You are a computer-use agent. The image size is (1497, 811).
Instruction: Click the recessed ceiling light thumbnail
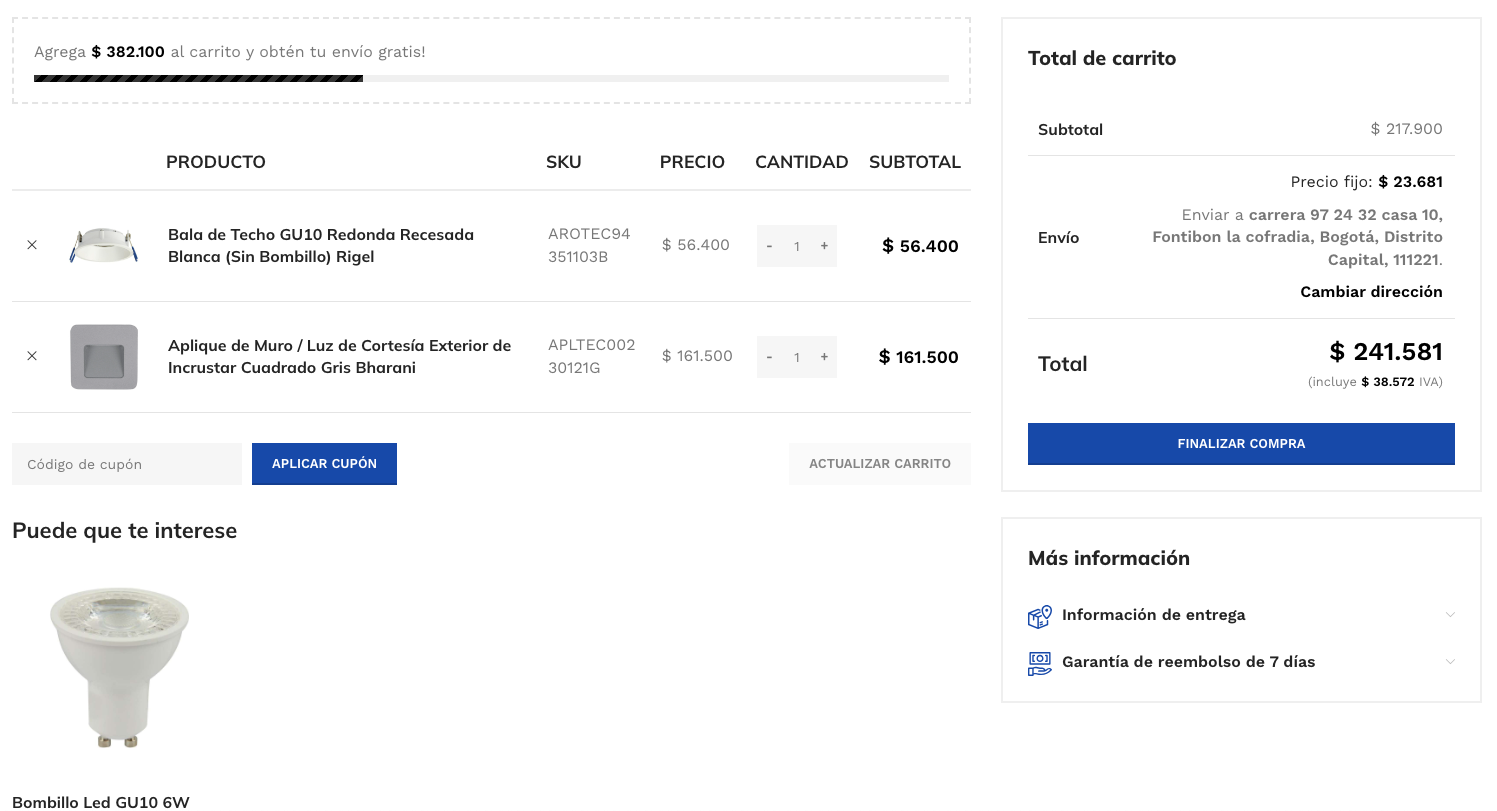(x=104, y=246)
